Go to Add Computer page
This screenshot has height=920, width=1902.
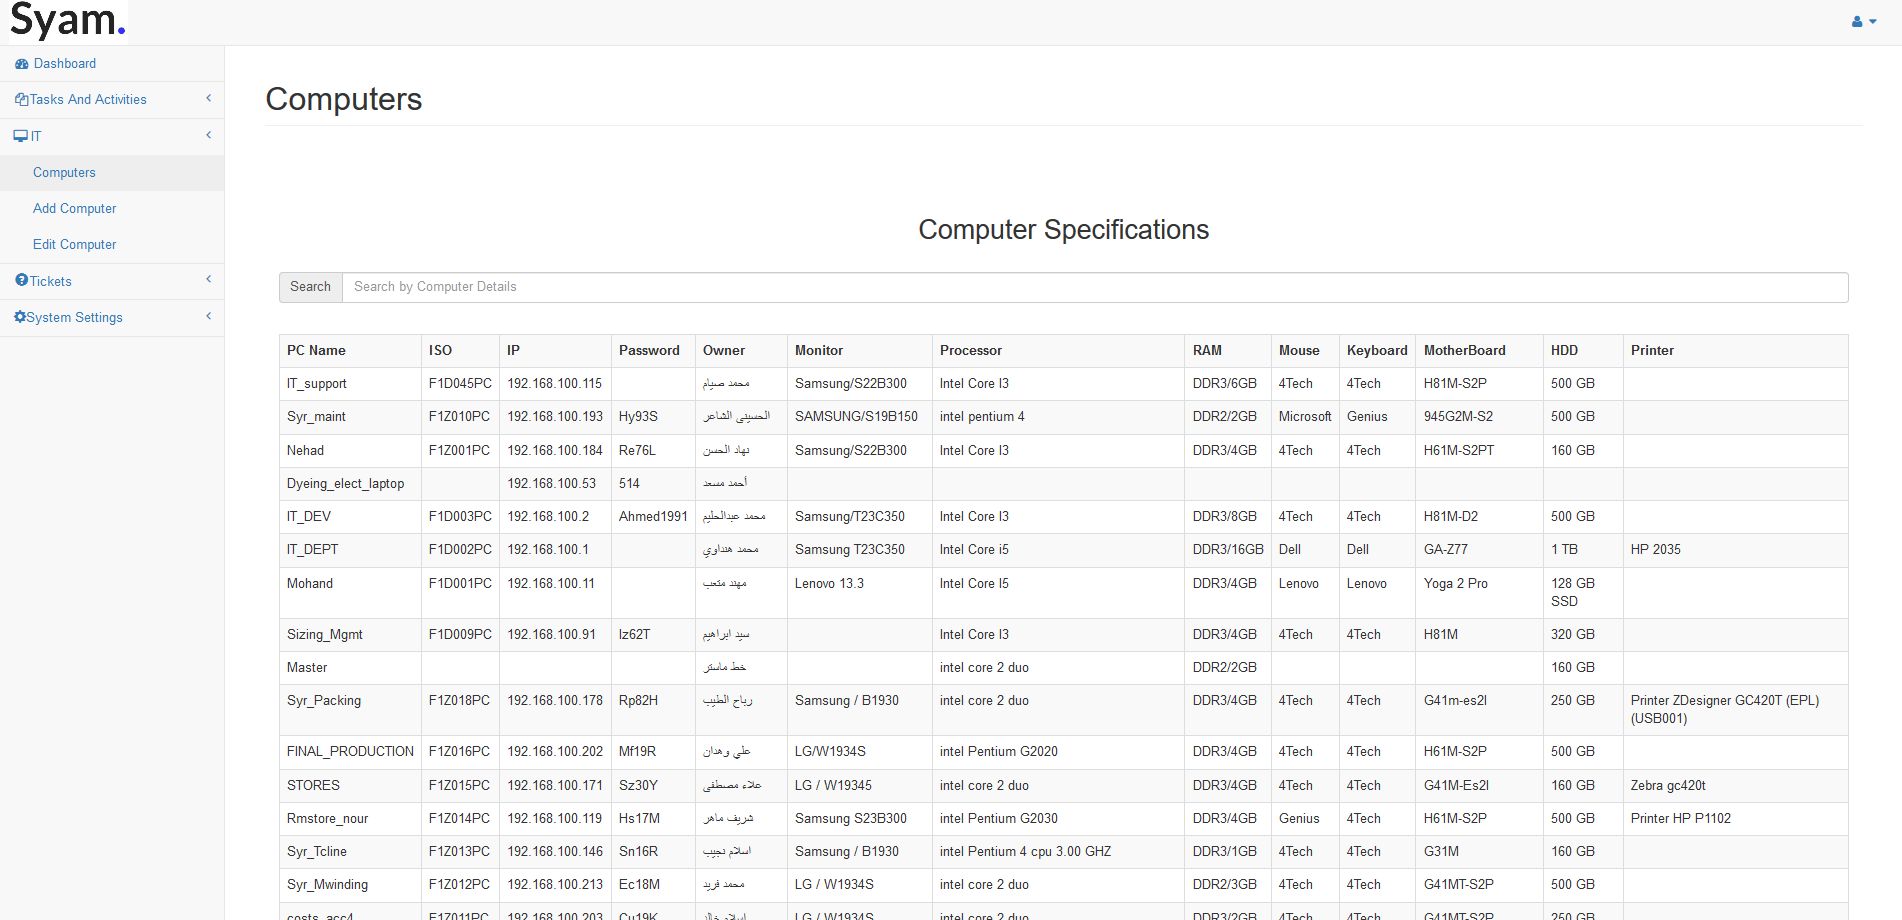pos(74,208)
